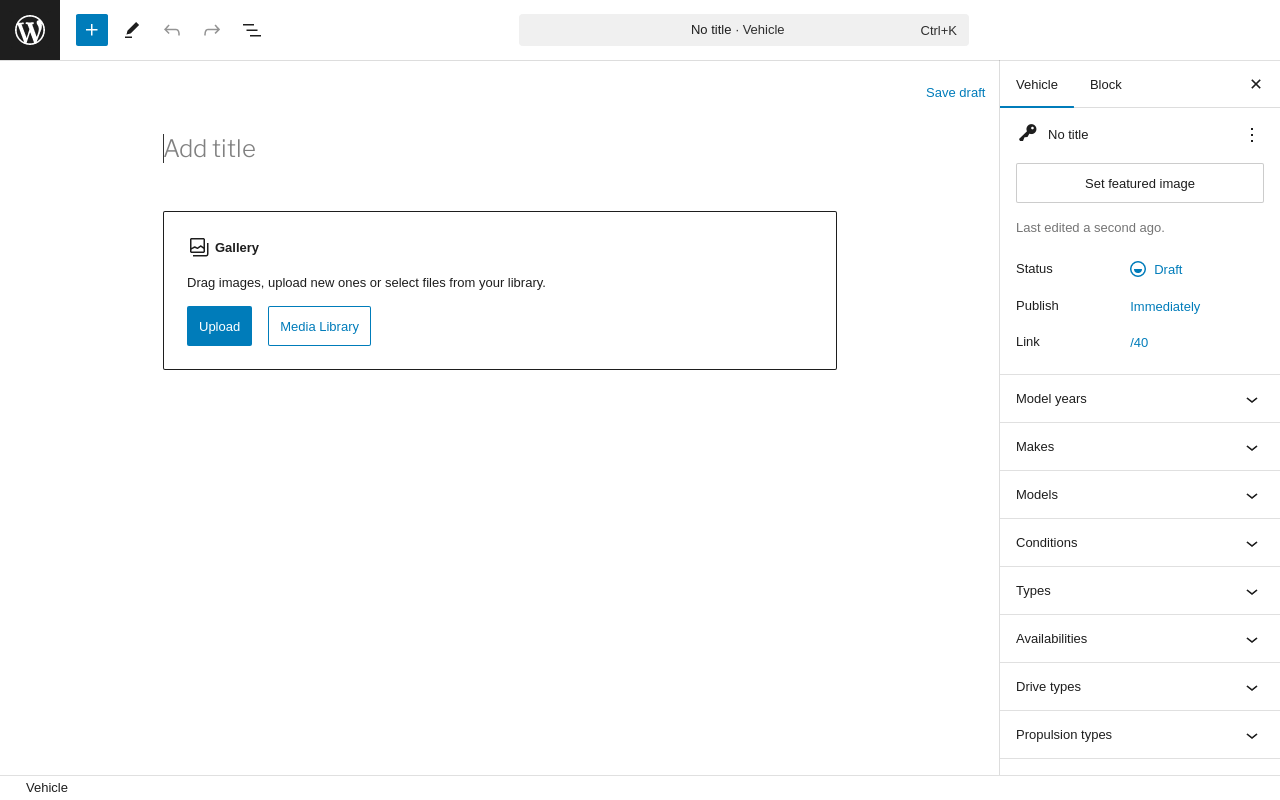Close the settings sidebar panel
This screenshot has width=1280, height=800.
(1256, 84)
